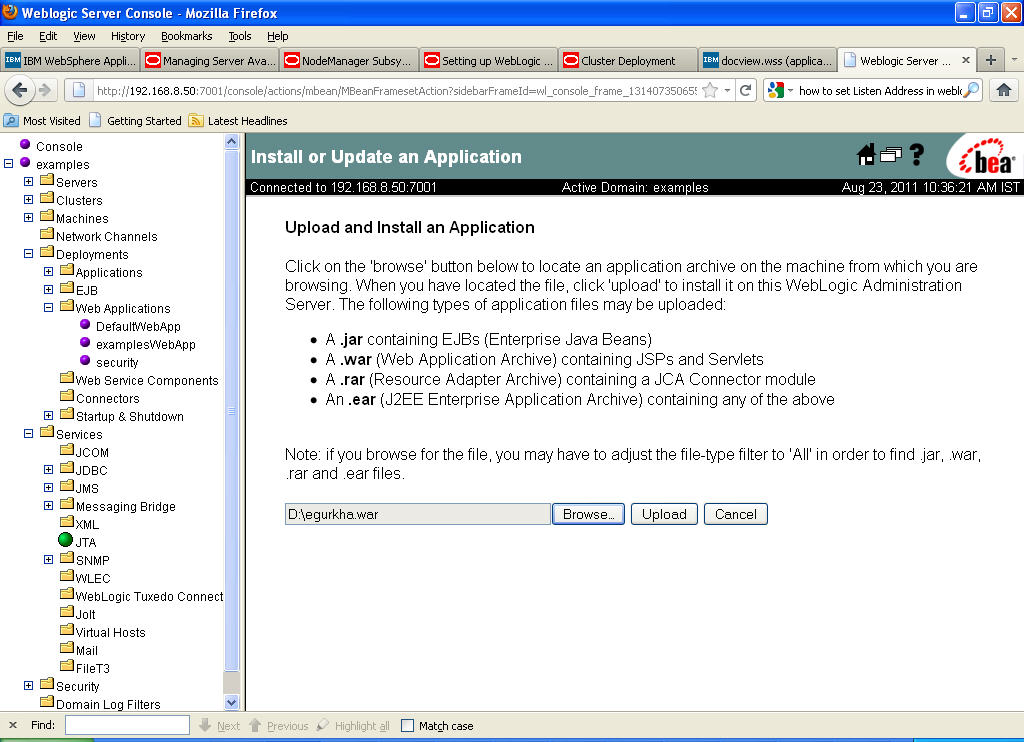
Task: Switch to NodeManager Subsy... tab
Action: [349, 60]
